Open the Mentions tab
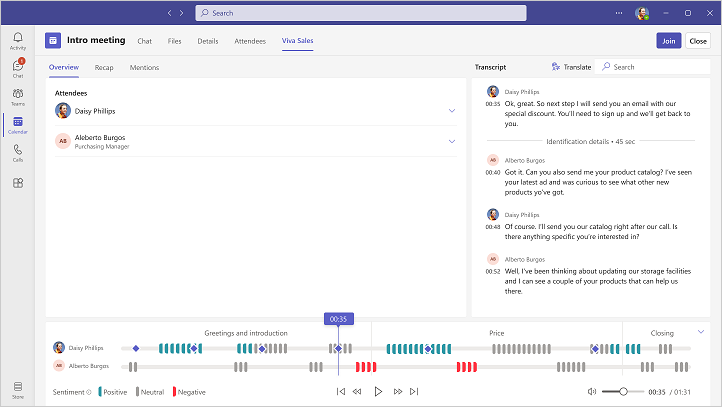Screen dimensions: 722x407 click(x=144, y=68)
